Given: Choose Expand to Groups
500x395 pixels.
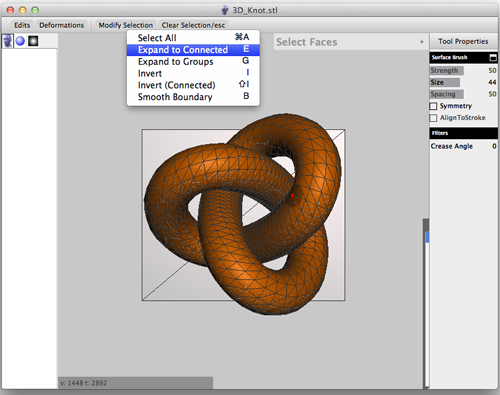Looking at the screenshot, I should click(193, 62).
